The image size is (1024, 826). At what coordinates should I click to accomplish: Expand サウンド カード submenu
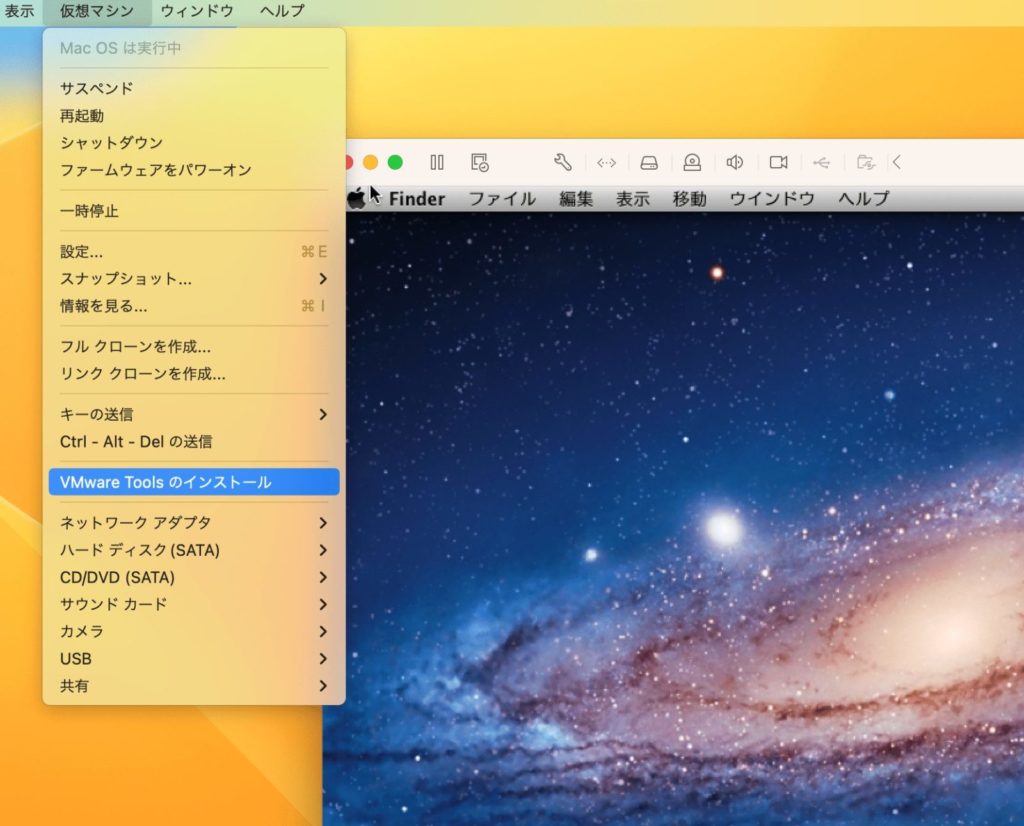(194, 604)
